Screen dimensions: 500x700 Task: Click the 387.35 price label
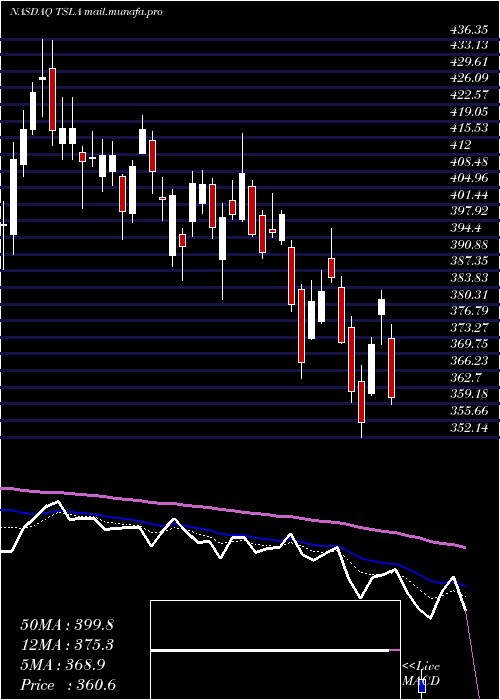469,261
